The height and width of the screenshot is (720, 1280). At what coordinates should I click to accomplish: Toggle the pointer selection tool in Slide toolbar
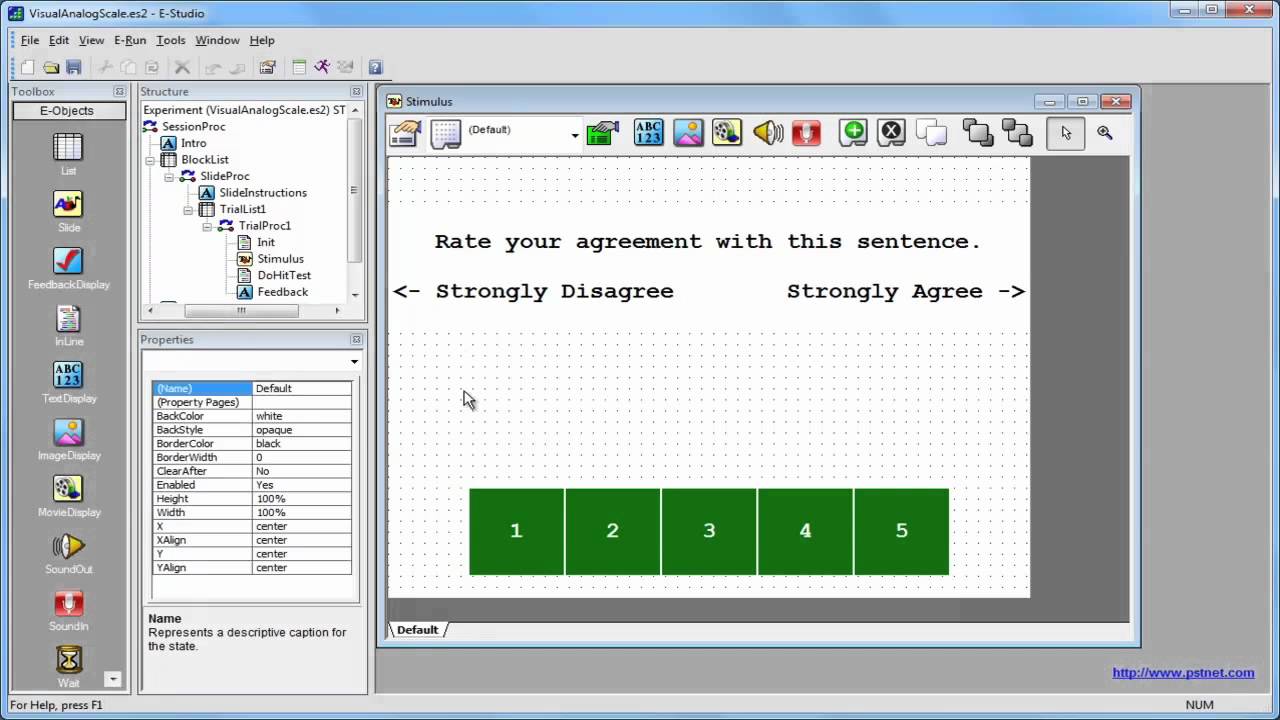pos(1066,132)
